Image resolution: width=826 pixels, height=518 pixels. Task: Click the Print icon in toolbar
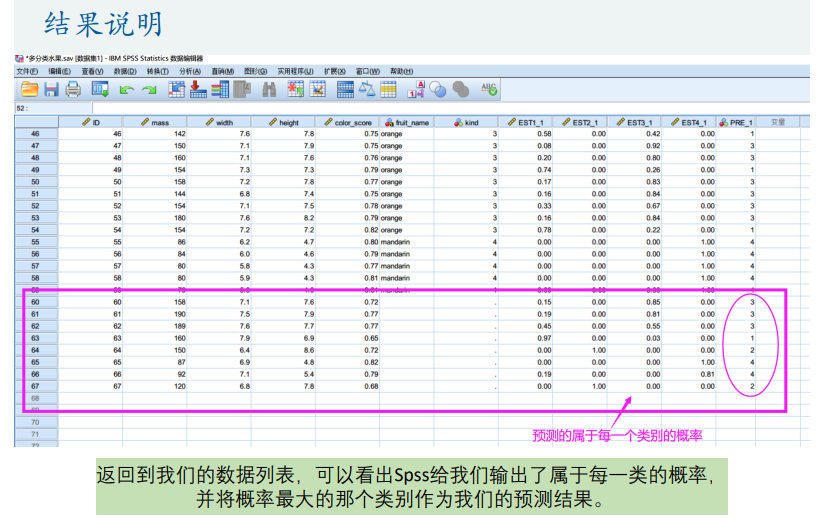73,90
